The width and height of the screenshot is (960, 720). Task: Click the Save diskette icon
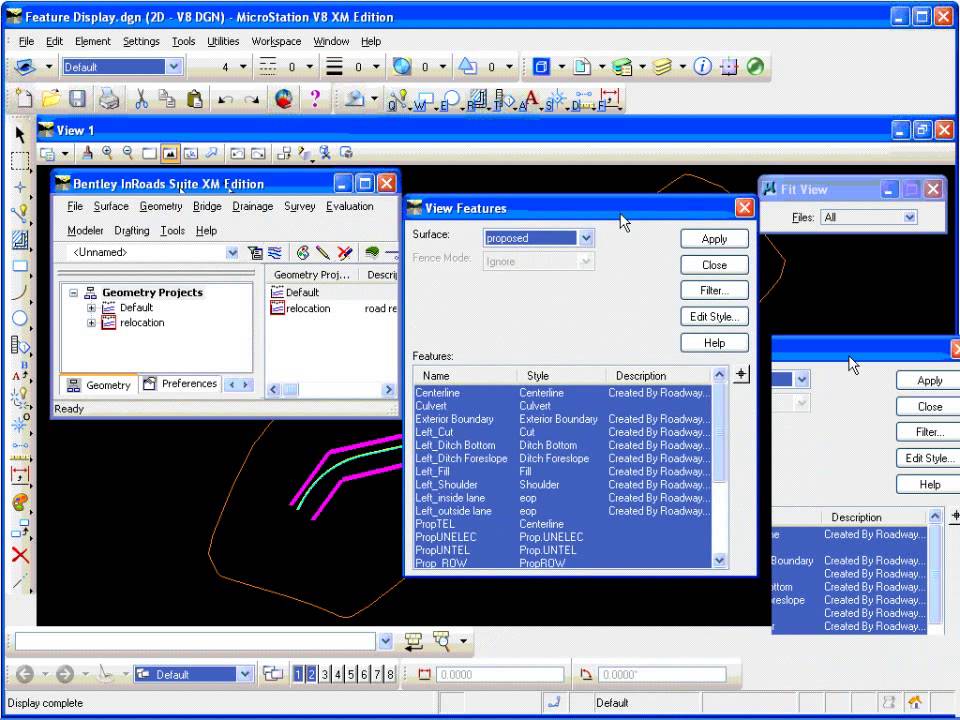click(x=77, y=99)
